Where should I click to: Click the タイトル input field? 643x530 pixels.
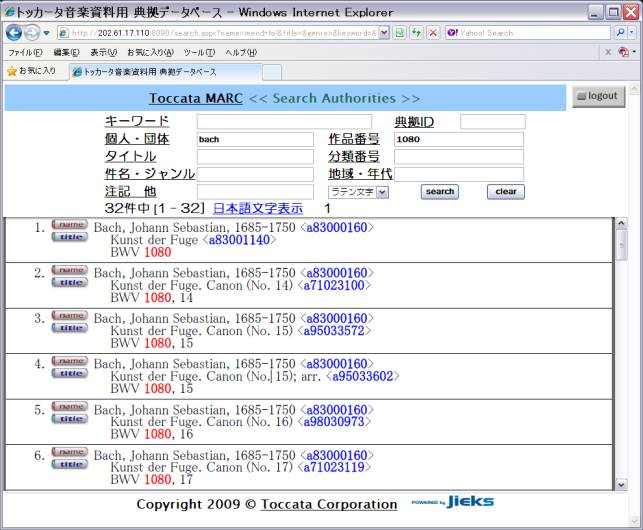[255, 157]
